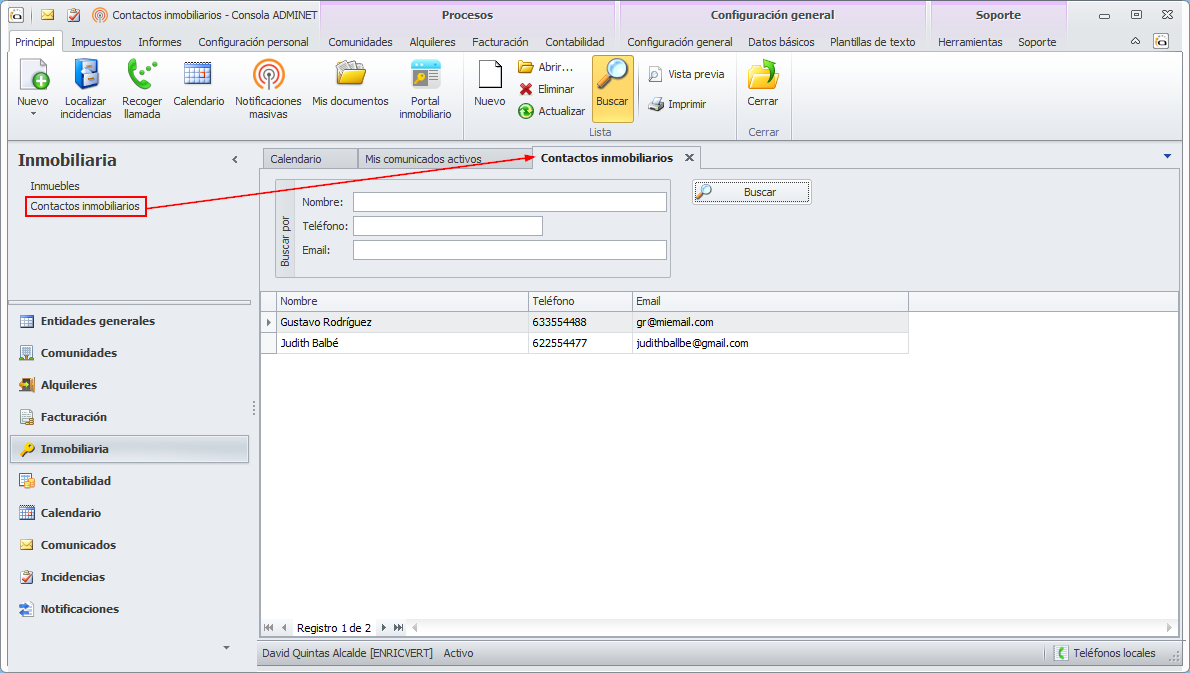Open Comunidades navigation section
The width and height of the screenshot is (1190, 673).
click(130, 353)
